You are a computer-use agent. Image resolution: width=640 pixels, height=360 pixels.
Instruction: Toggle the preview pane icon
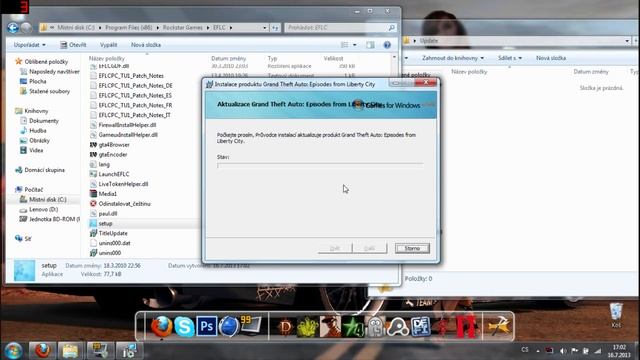(x=370, y=45)
